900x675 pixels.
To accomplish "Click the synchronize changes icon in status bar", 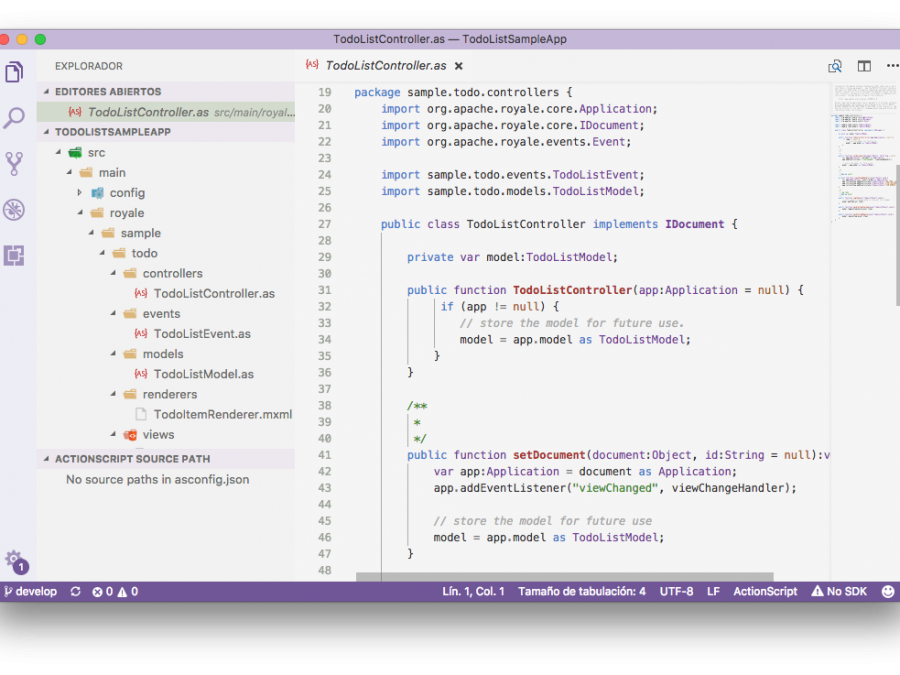I will coord(75,591).
